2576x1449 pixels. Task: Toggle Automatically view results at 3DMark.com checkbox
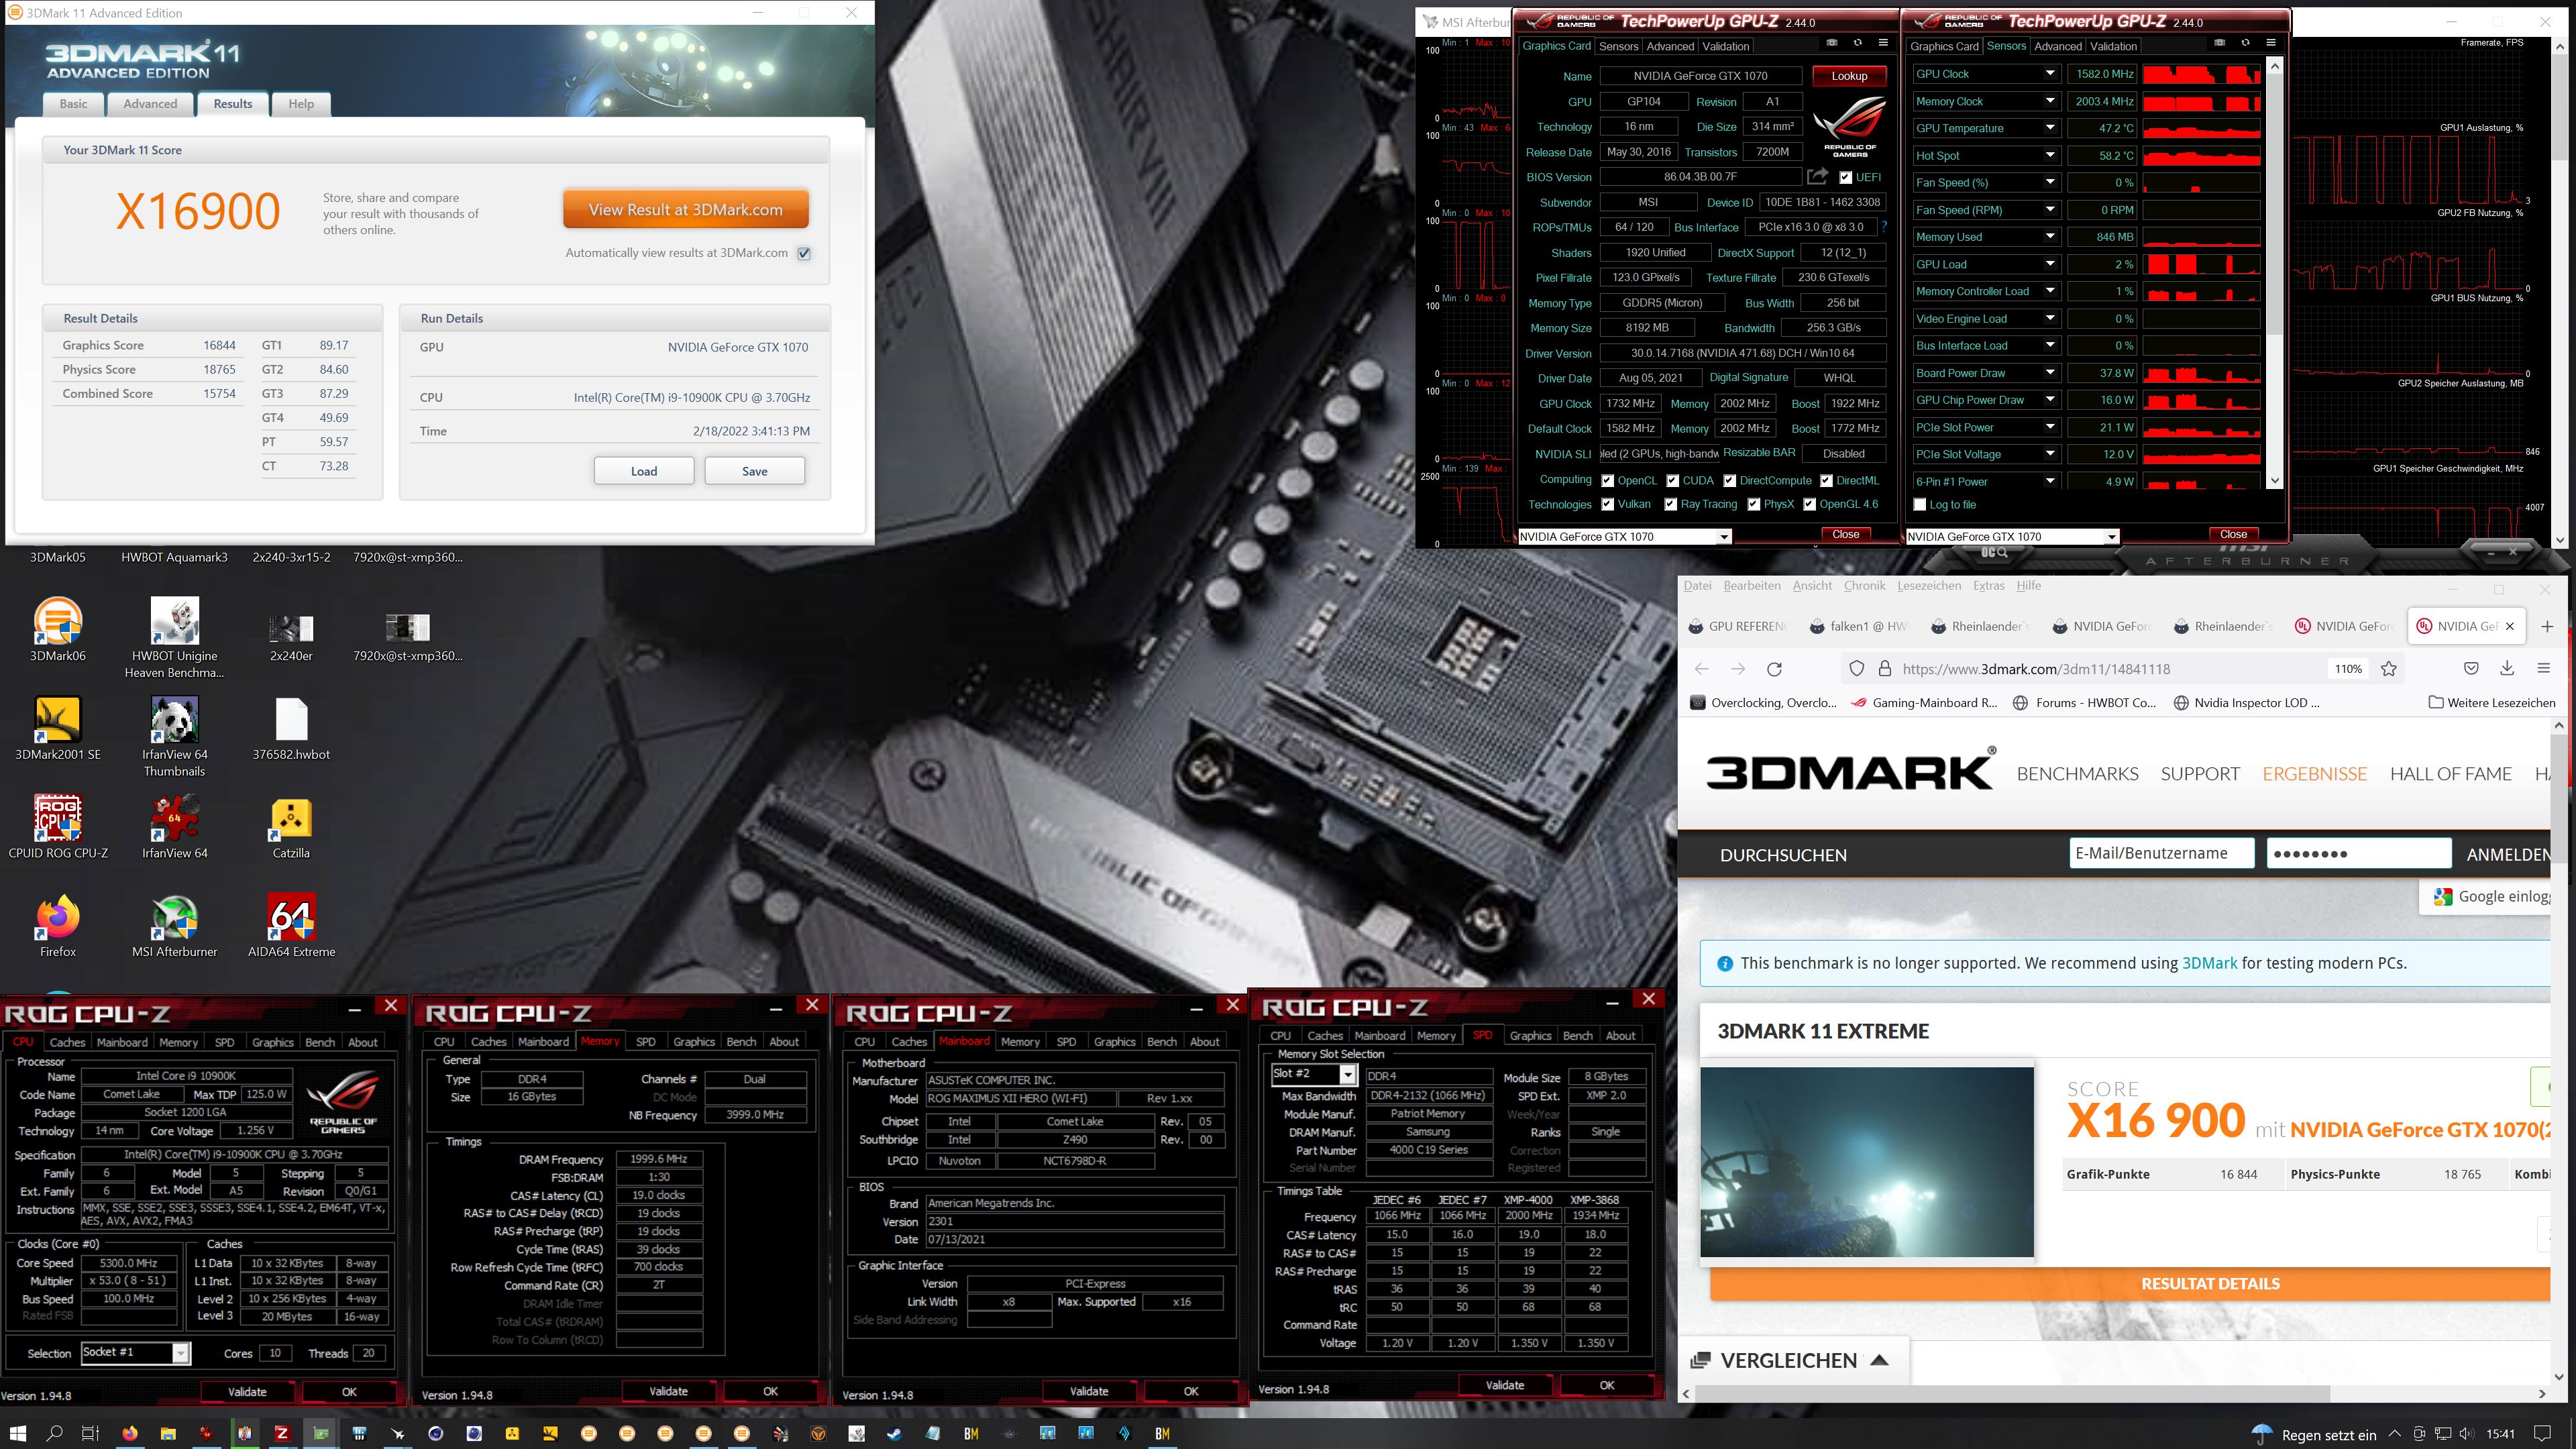(804, 253)
